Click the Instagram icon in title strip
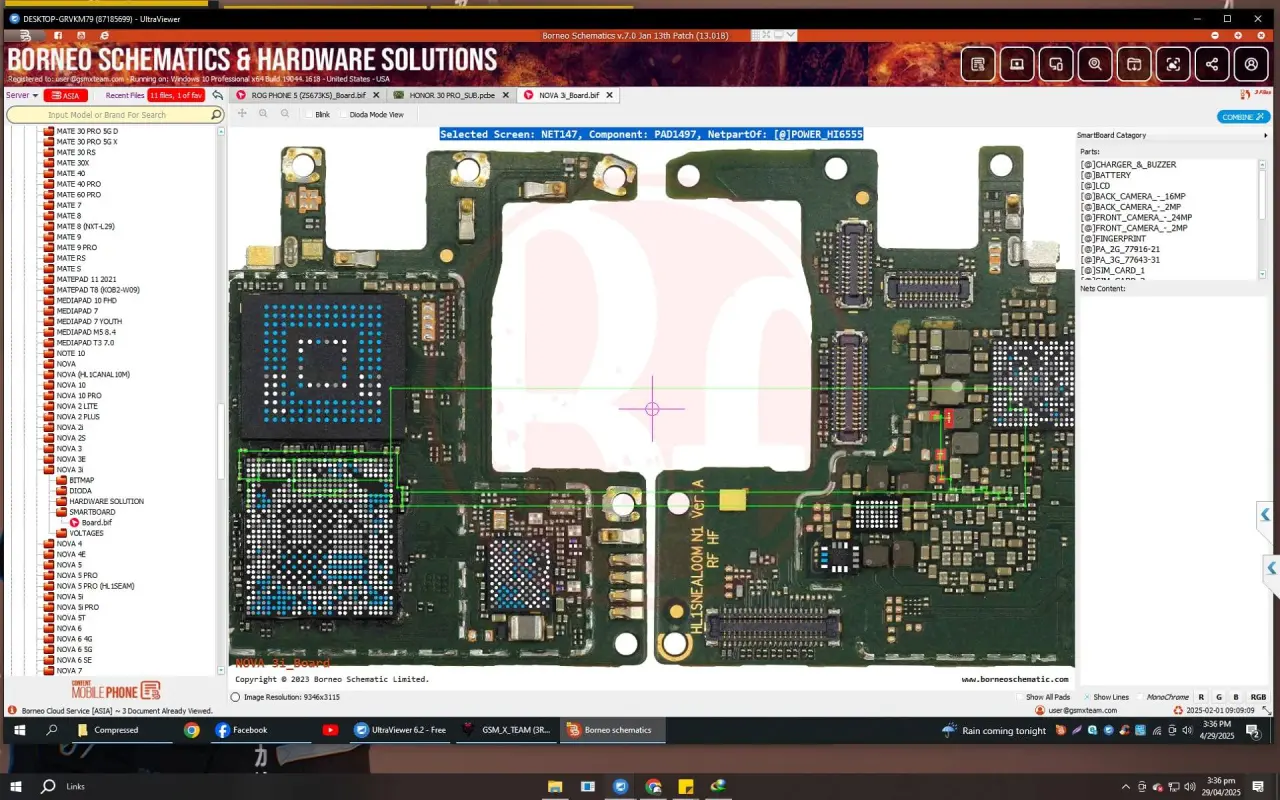1280x800 pixels. (82, 36)
